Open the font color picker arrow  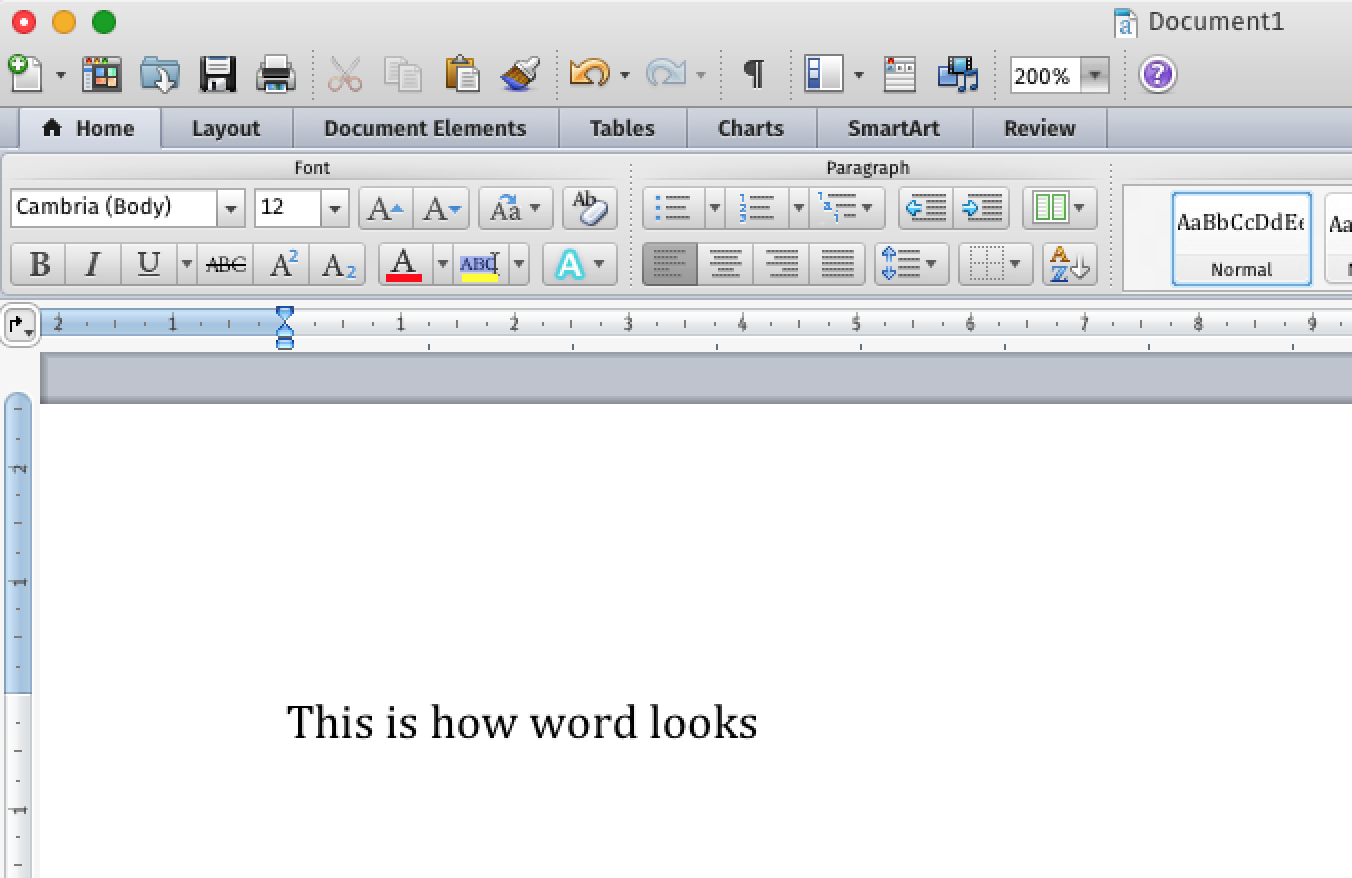click(x=442, y=264)
